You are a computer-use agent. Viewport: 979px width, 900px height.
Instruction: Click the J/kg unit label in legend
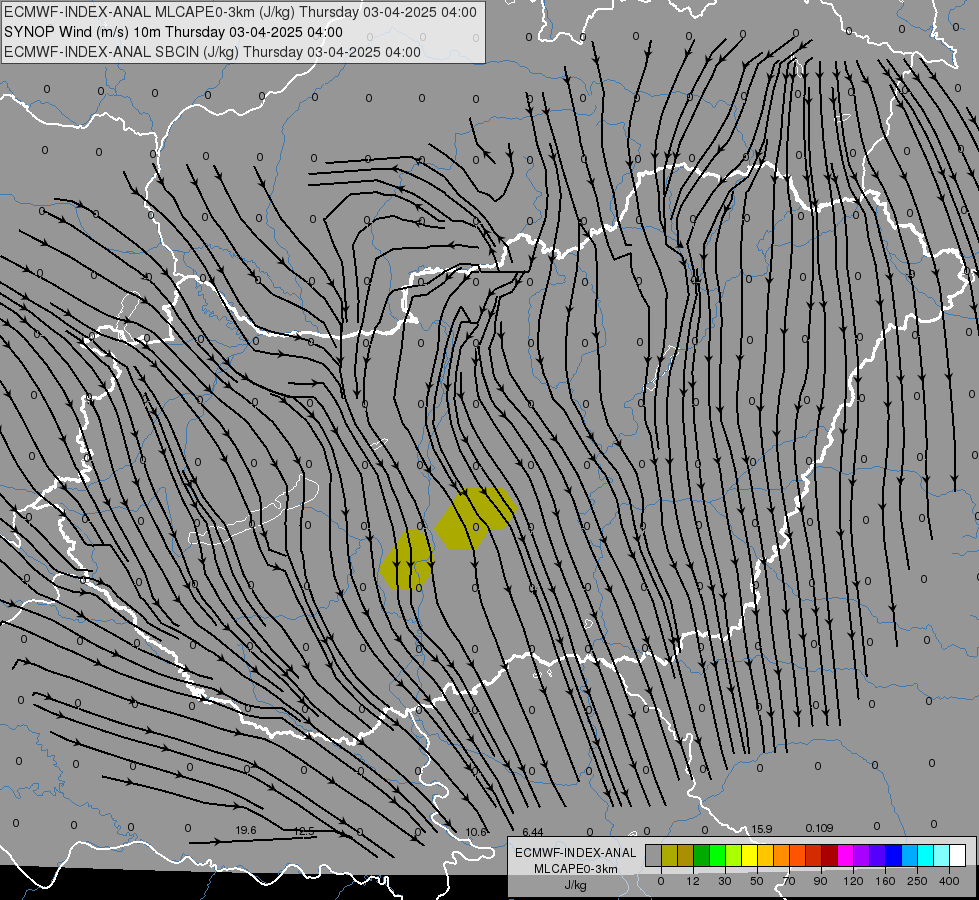click(x=576, y=885)
